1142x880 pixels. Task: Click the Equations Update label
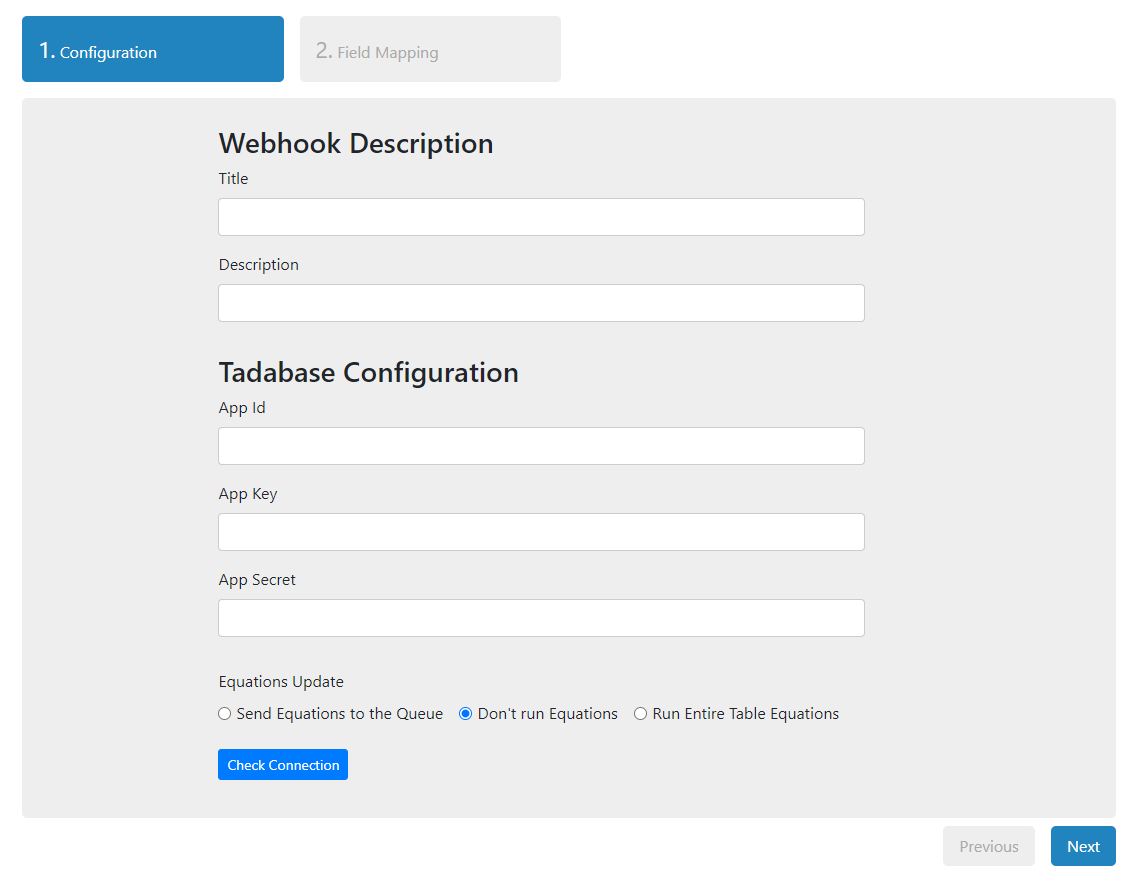click(x=281, y=682)
